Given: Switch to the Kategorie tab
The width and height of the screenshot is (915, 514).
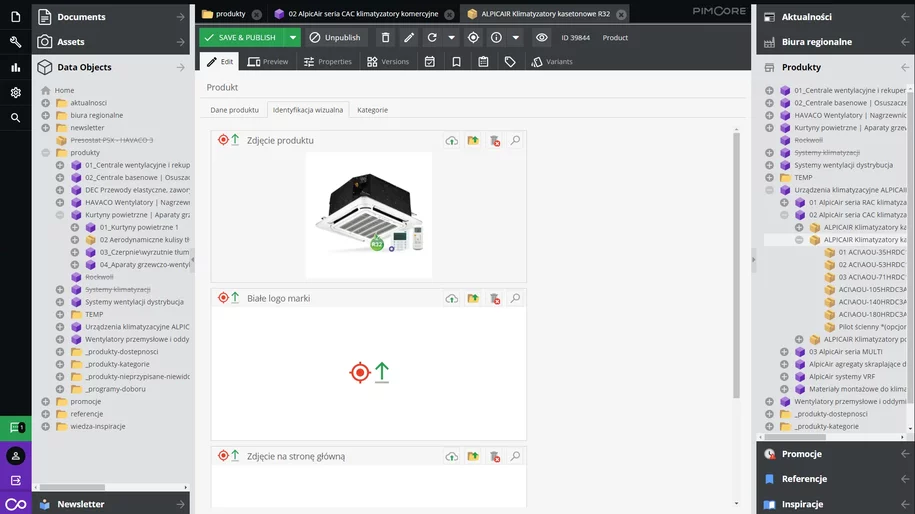Looking at the screenshot, I should (x=372, y=109).
